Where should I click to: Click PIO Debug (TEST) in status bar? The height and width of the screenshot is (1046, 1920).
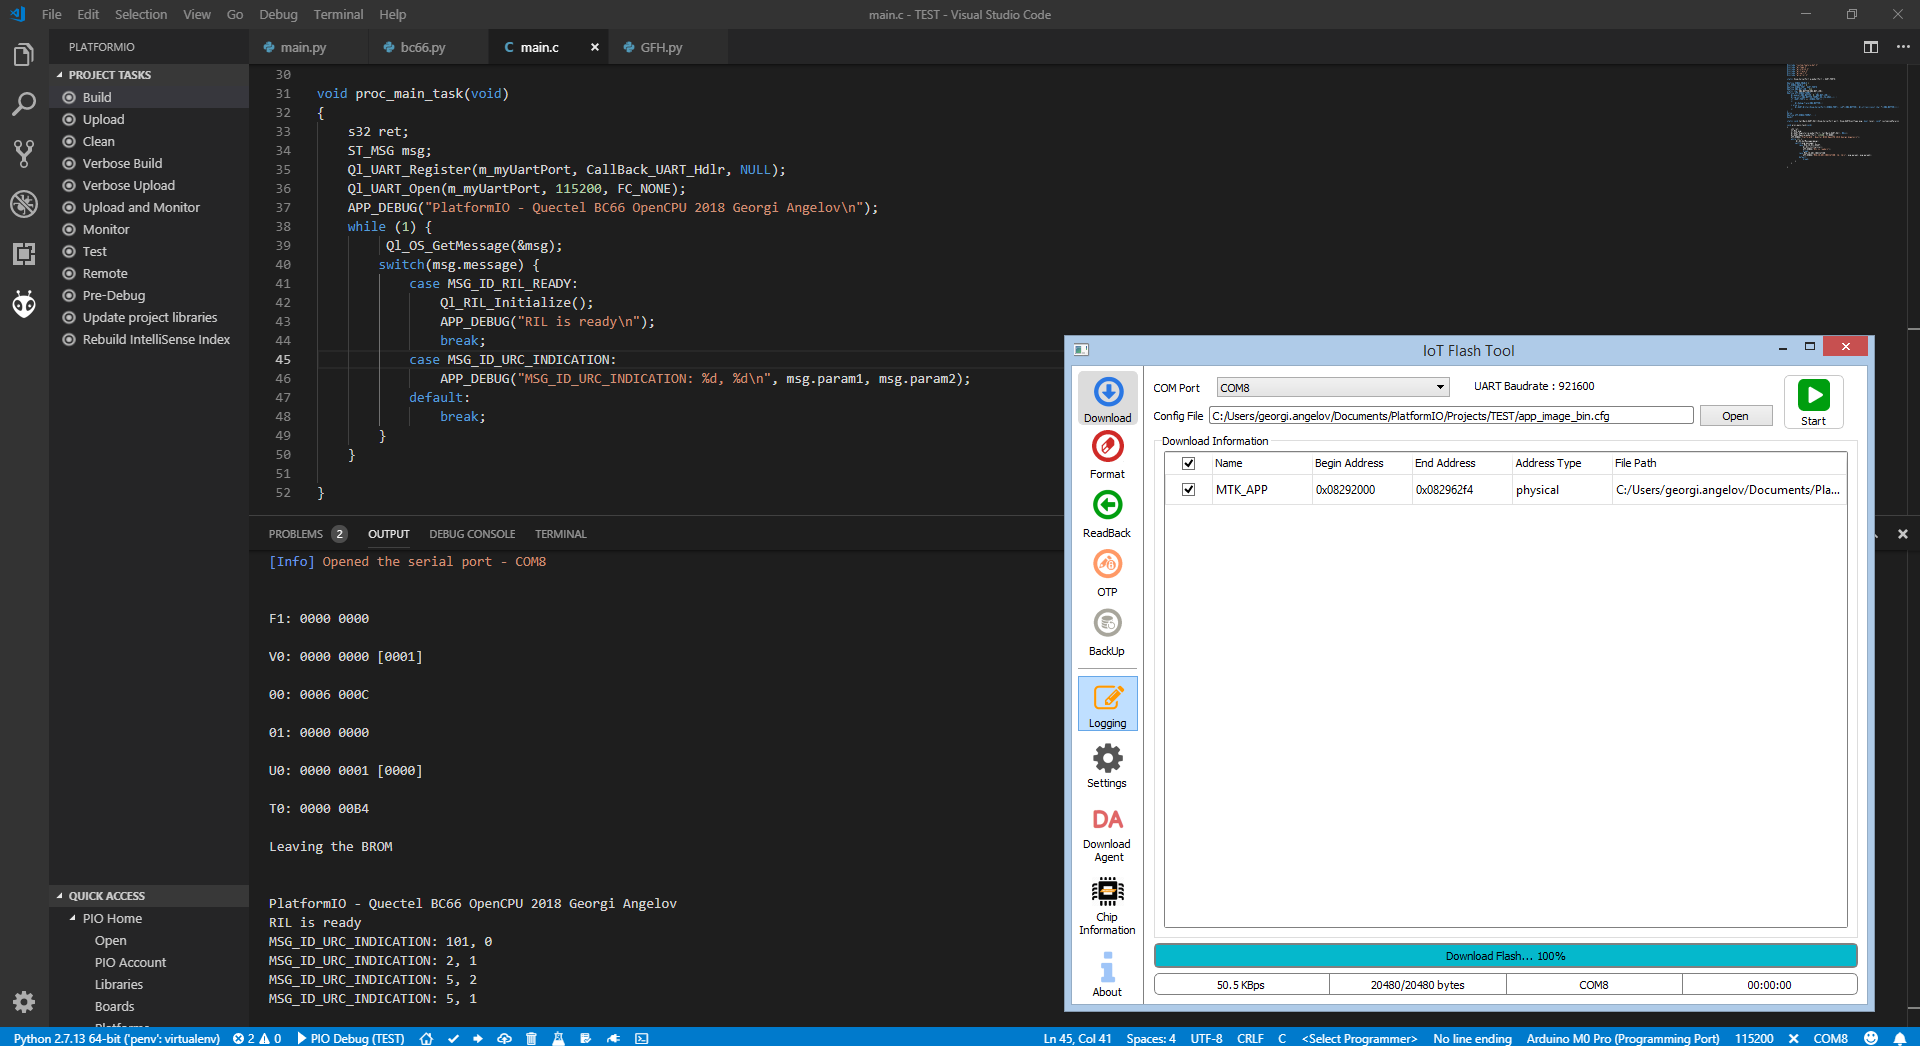pos(351,1038)
